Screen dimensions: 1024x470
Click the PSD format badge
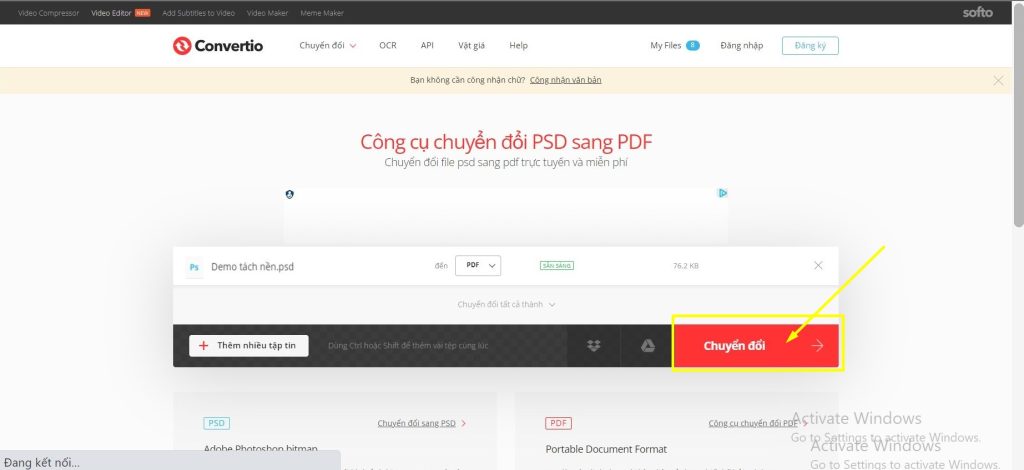coord(216,423)
